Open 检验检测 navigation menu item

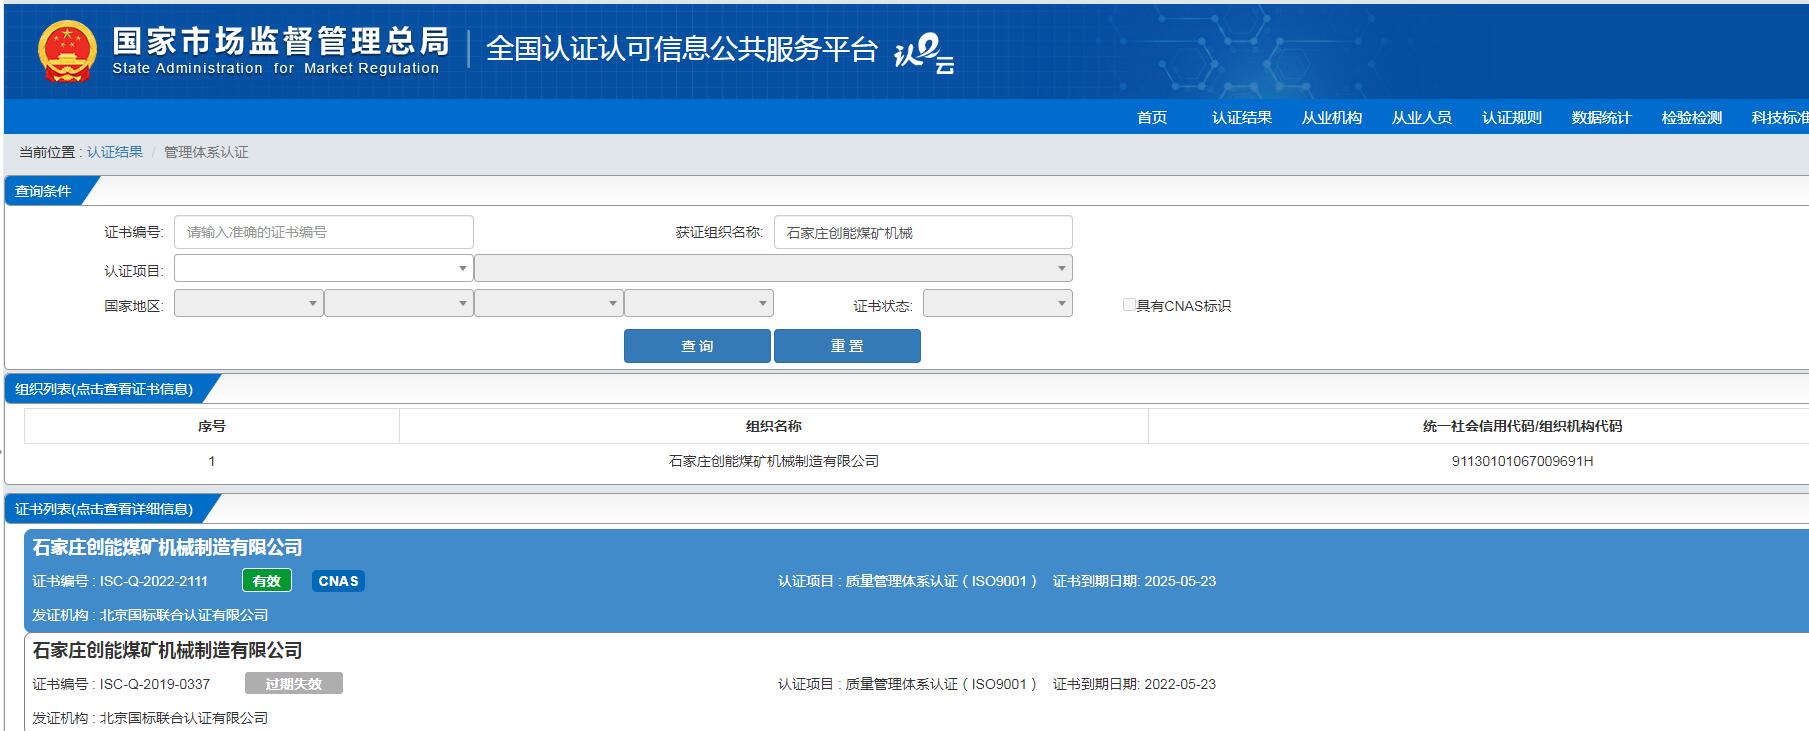click(1692, 117)
